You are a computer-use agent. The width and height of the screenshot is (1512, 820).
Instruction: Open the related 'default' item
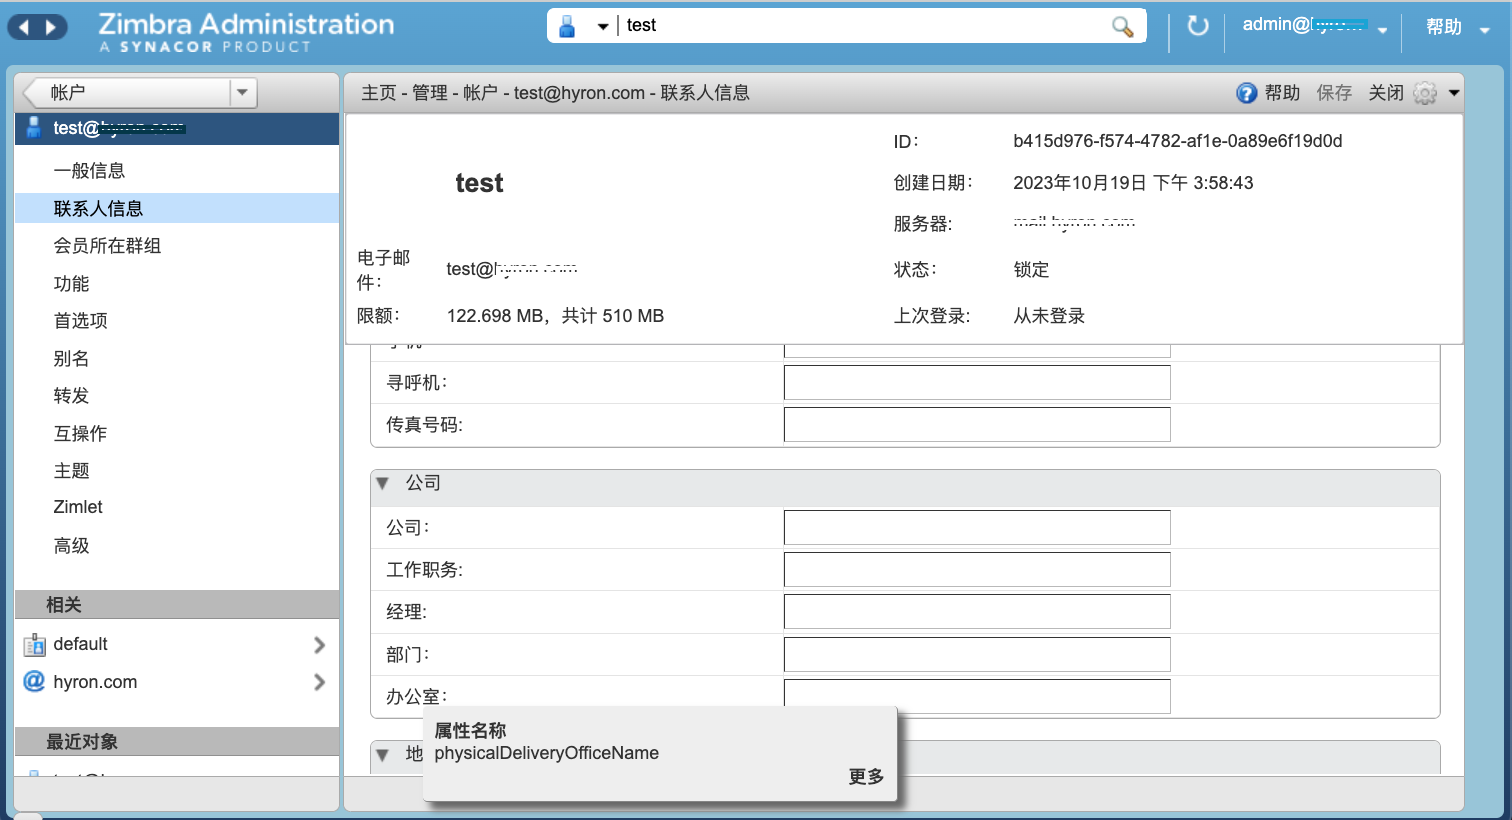[80, 644]
